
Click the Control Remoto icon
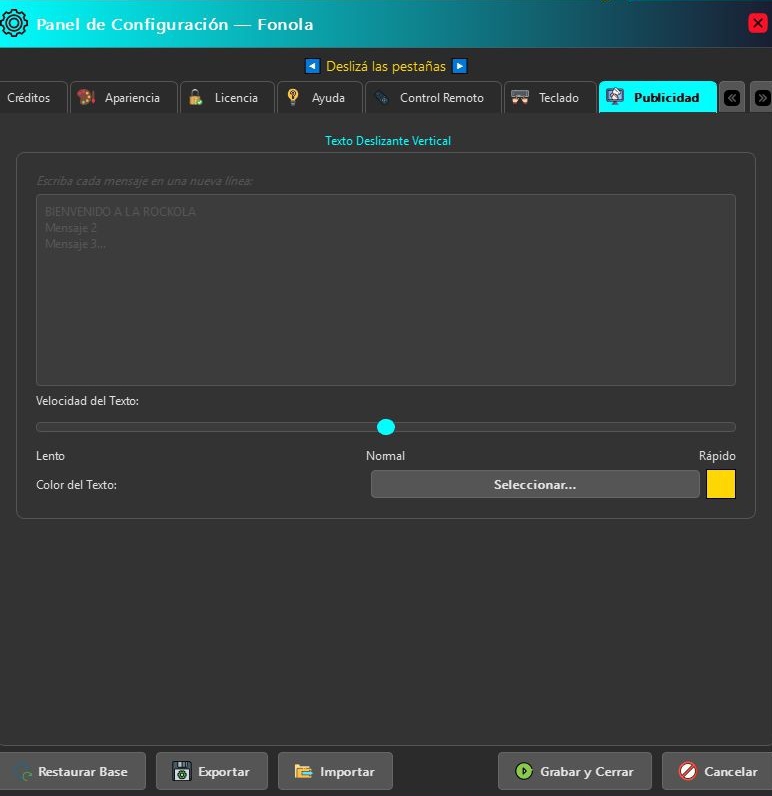(382, 97)
